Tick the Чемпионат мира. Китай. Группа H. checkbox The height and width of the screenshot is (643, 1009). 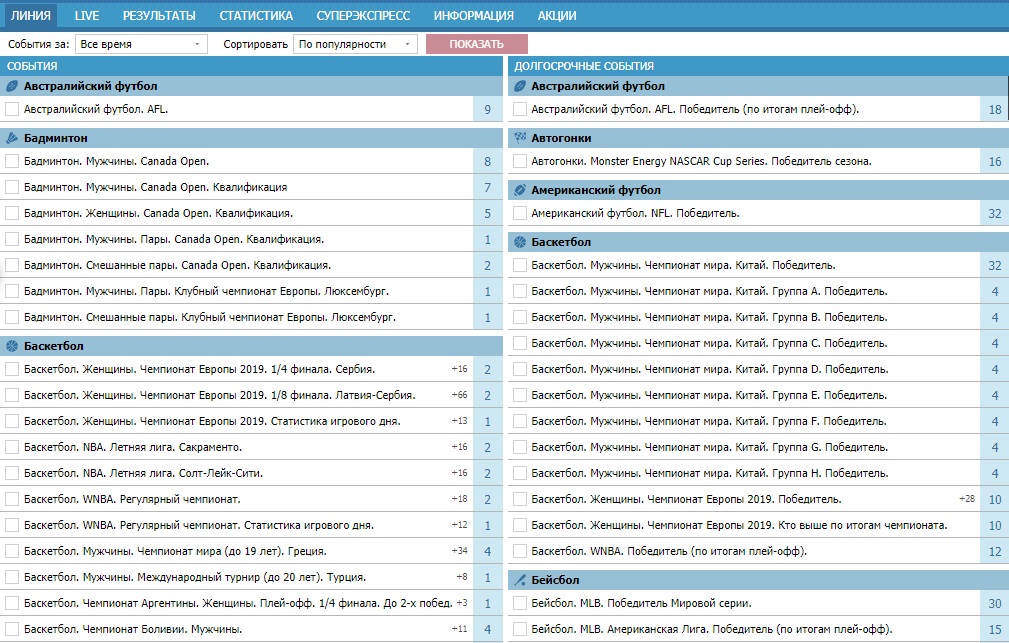(x=519, y=473)
